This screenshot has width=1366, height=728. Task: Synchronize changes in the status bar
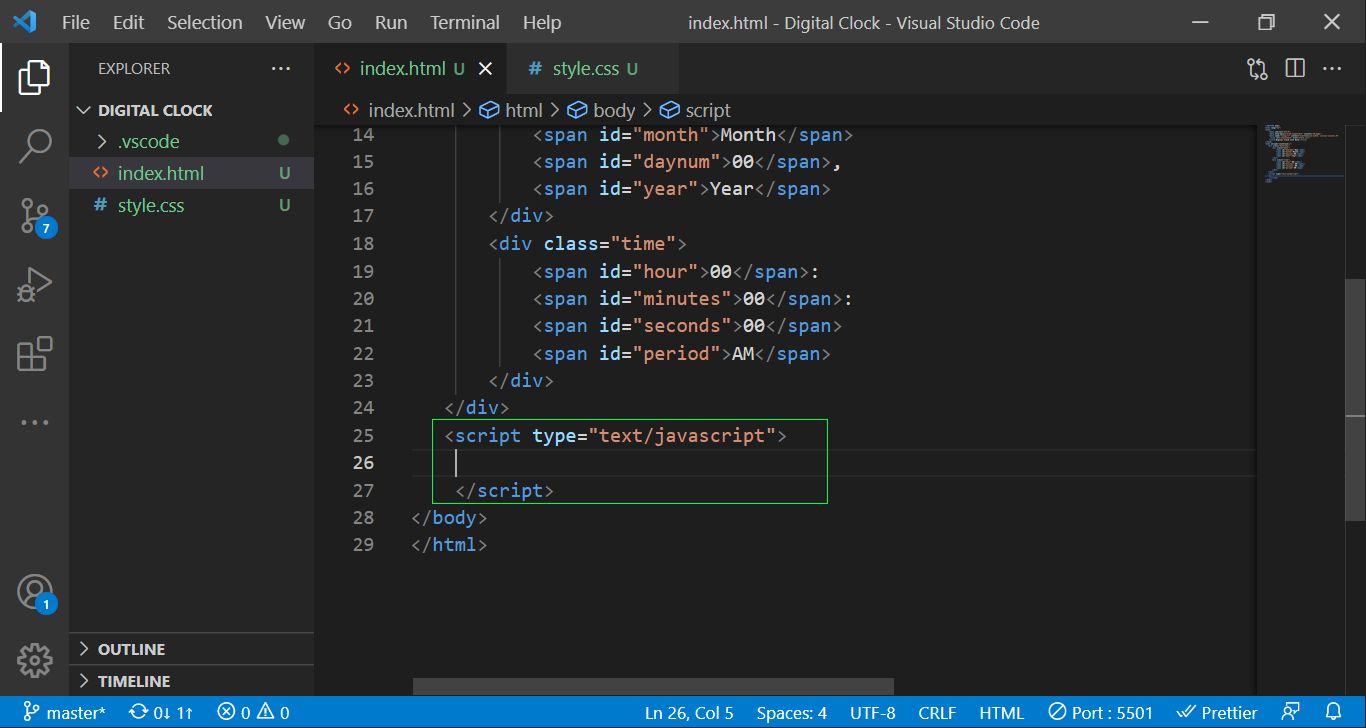[161, 713]
